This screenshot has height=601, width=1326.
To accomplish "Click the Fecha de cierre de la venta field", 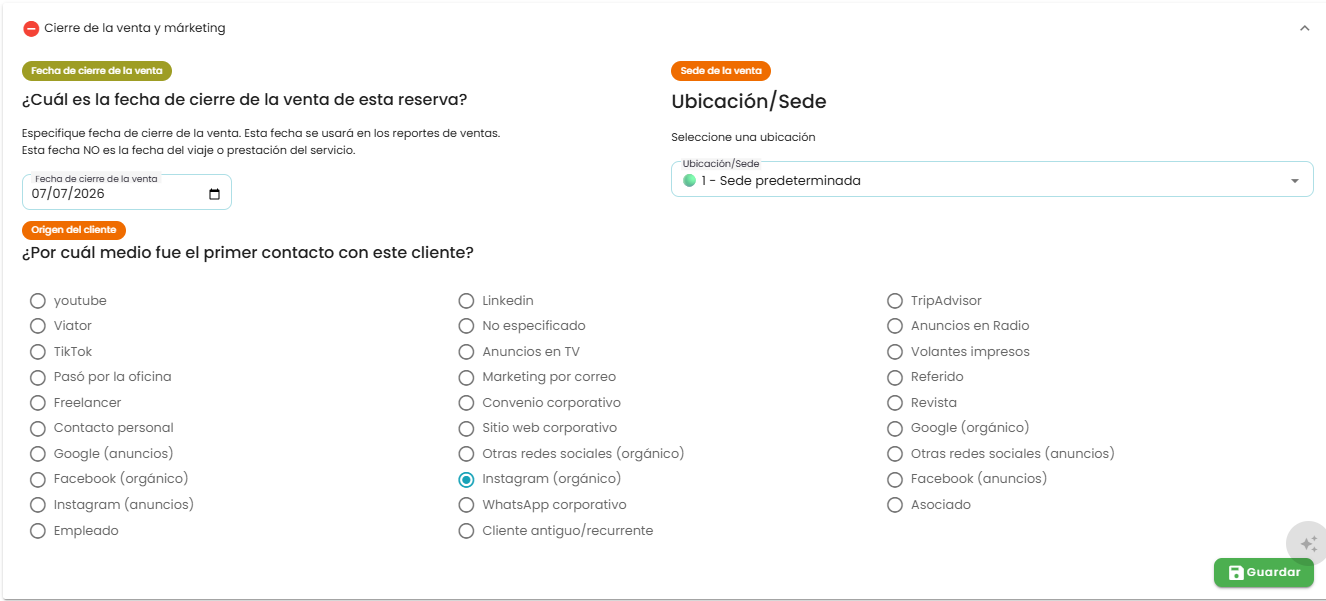I will coord(127,192).
